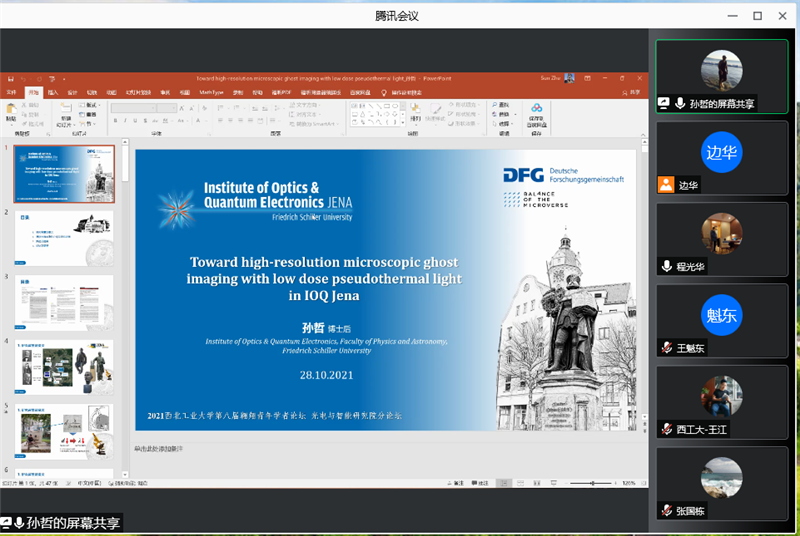Click the Undo arrow in quick access toolbar
The image size is (800, 536).
[x=23, y=79]
